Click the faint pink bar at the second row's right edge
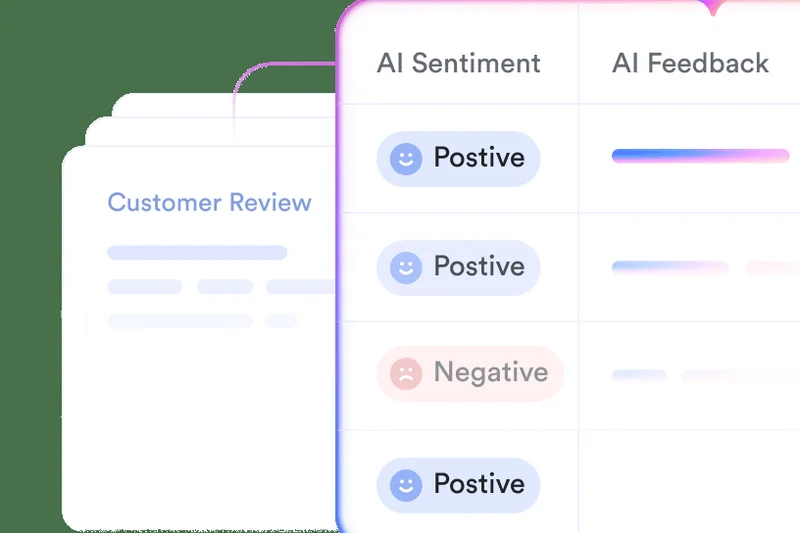Viewport: 800px width, 533px height. coord(772,268)
